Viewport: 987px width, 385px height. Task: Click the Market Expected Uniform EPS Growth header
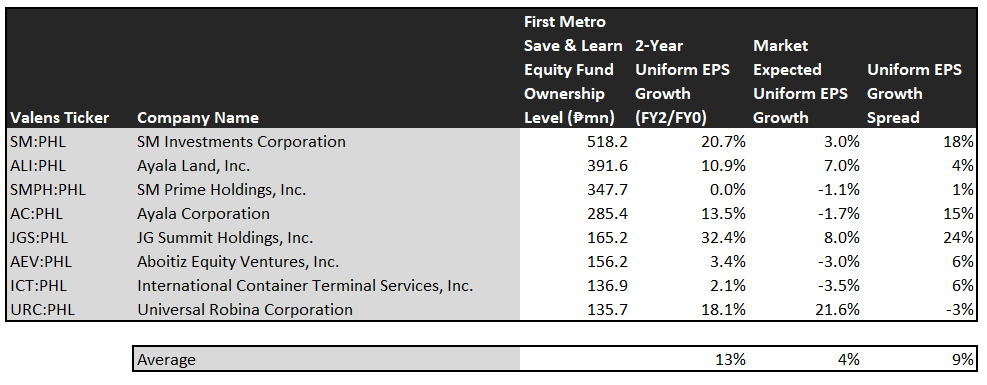800,82
